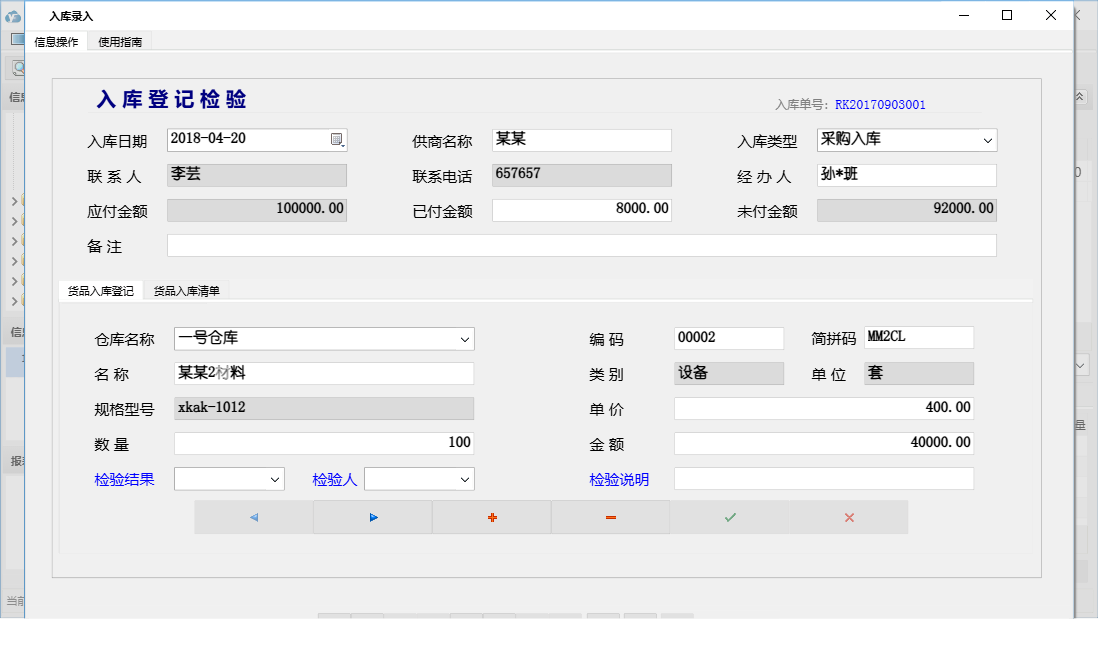
Task: Add a new goods entry with the plus icon
Action: pyautogui.click(x=491, y=517)
